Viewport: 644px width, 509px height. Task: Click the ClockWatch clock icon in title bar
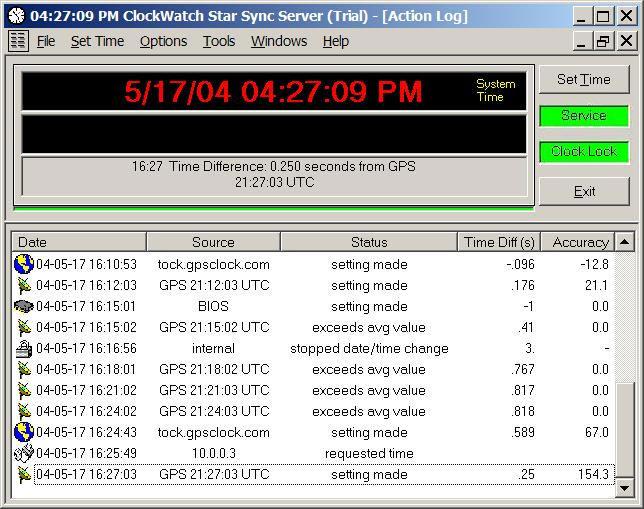point(17,16)
